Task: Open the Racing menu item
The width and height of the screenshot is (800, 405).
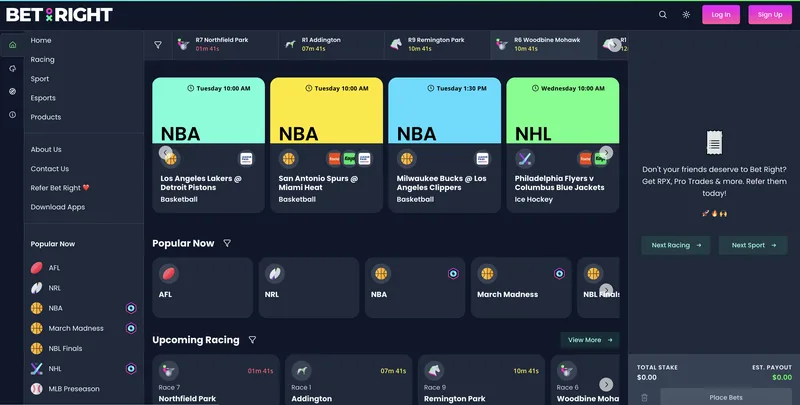Action: point(42,60)
